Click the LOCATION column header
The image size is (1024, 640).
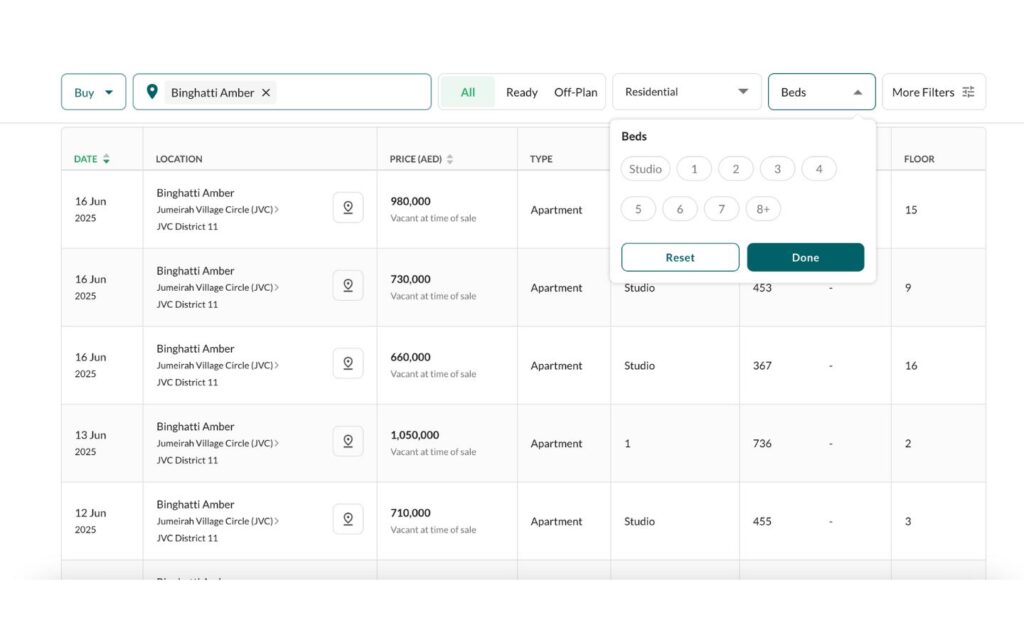[179, 159]
